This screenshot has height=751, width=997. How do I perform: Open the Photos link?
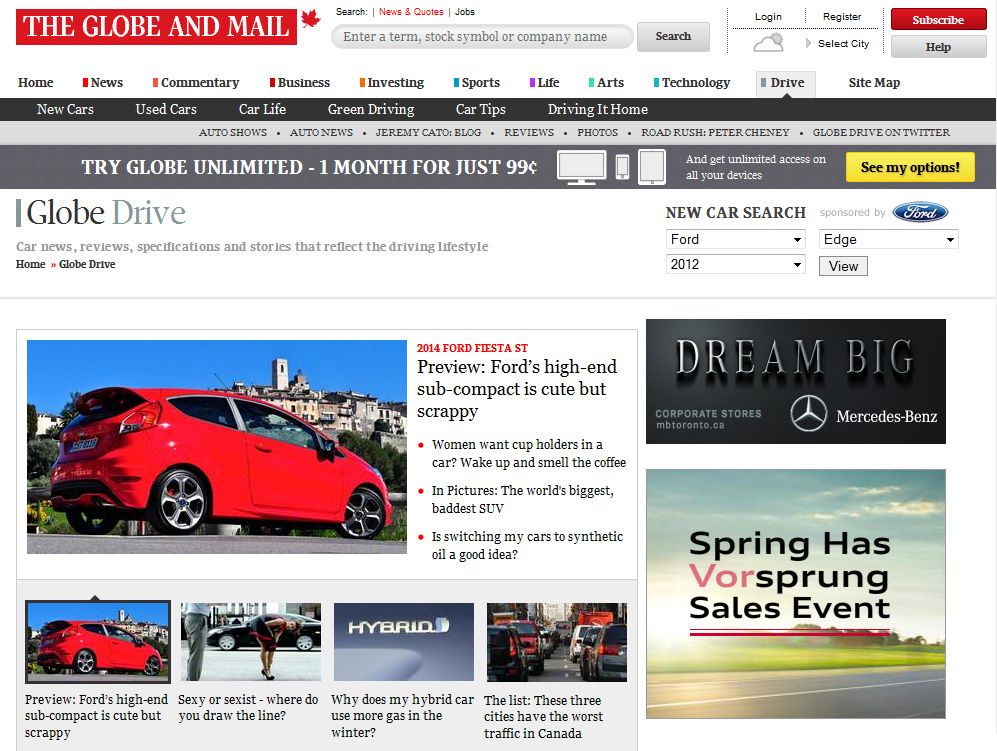[597, 132]
